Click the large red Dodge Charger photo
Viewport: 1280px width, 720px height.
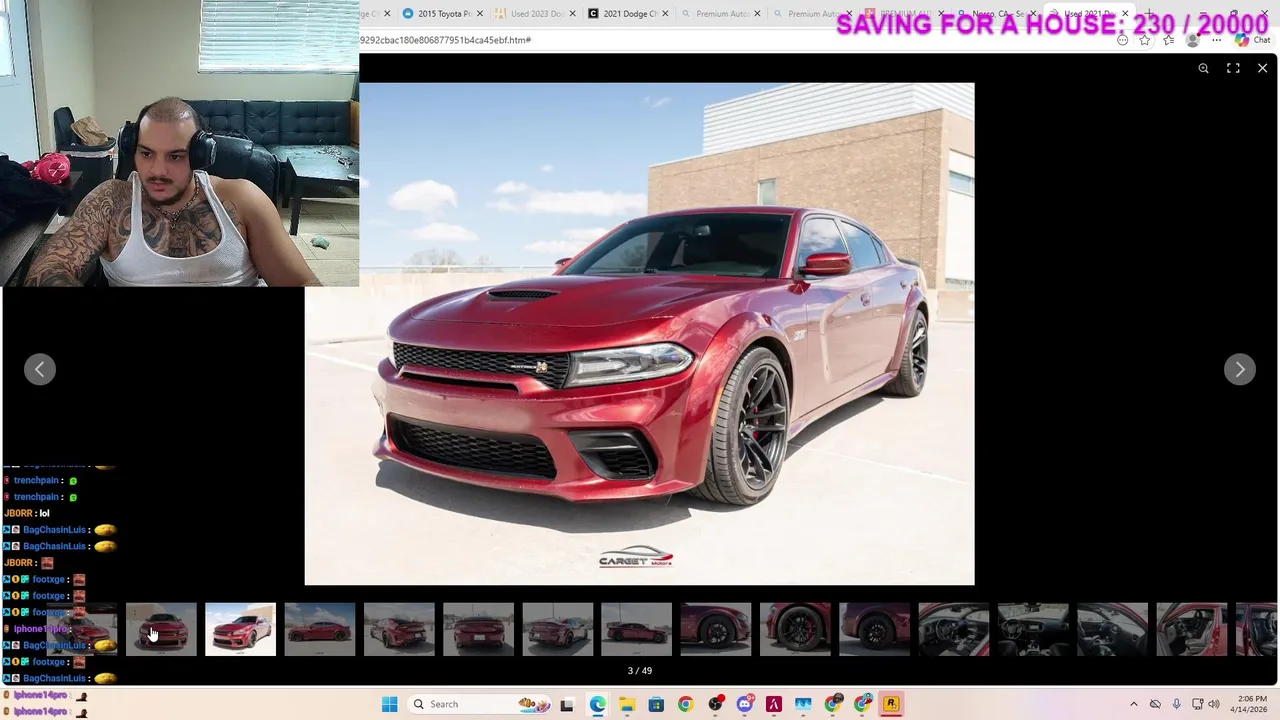click(x=640, y=334)
